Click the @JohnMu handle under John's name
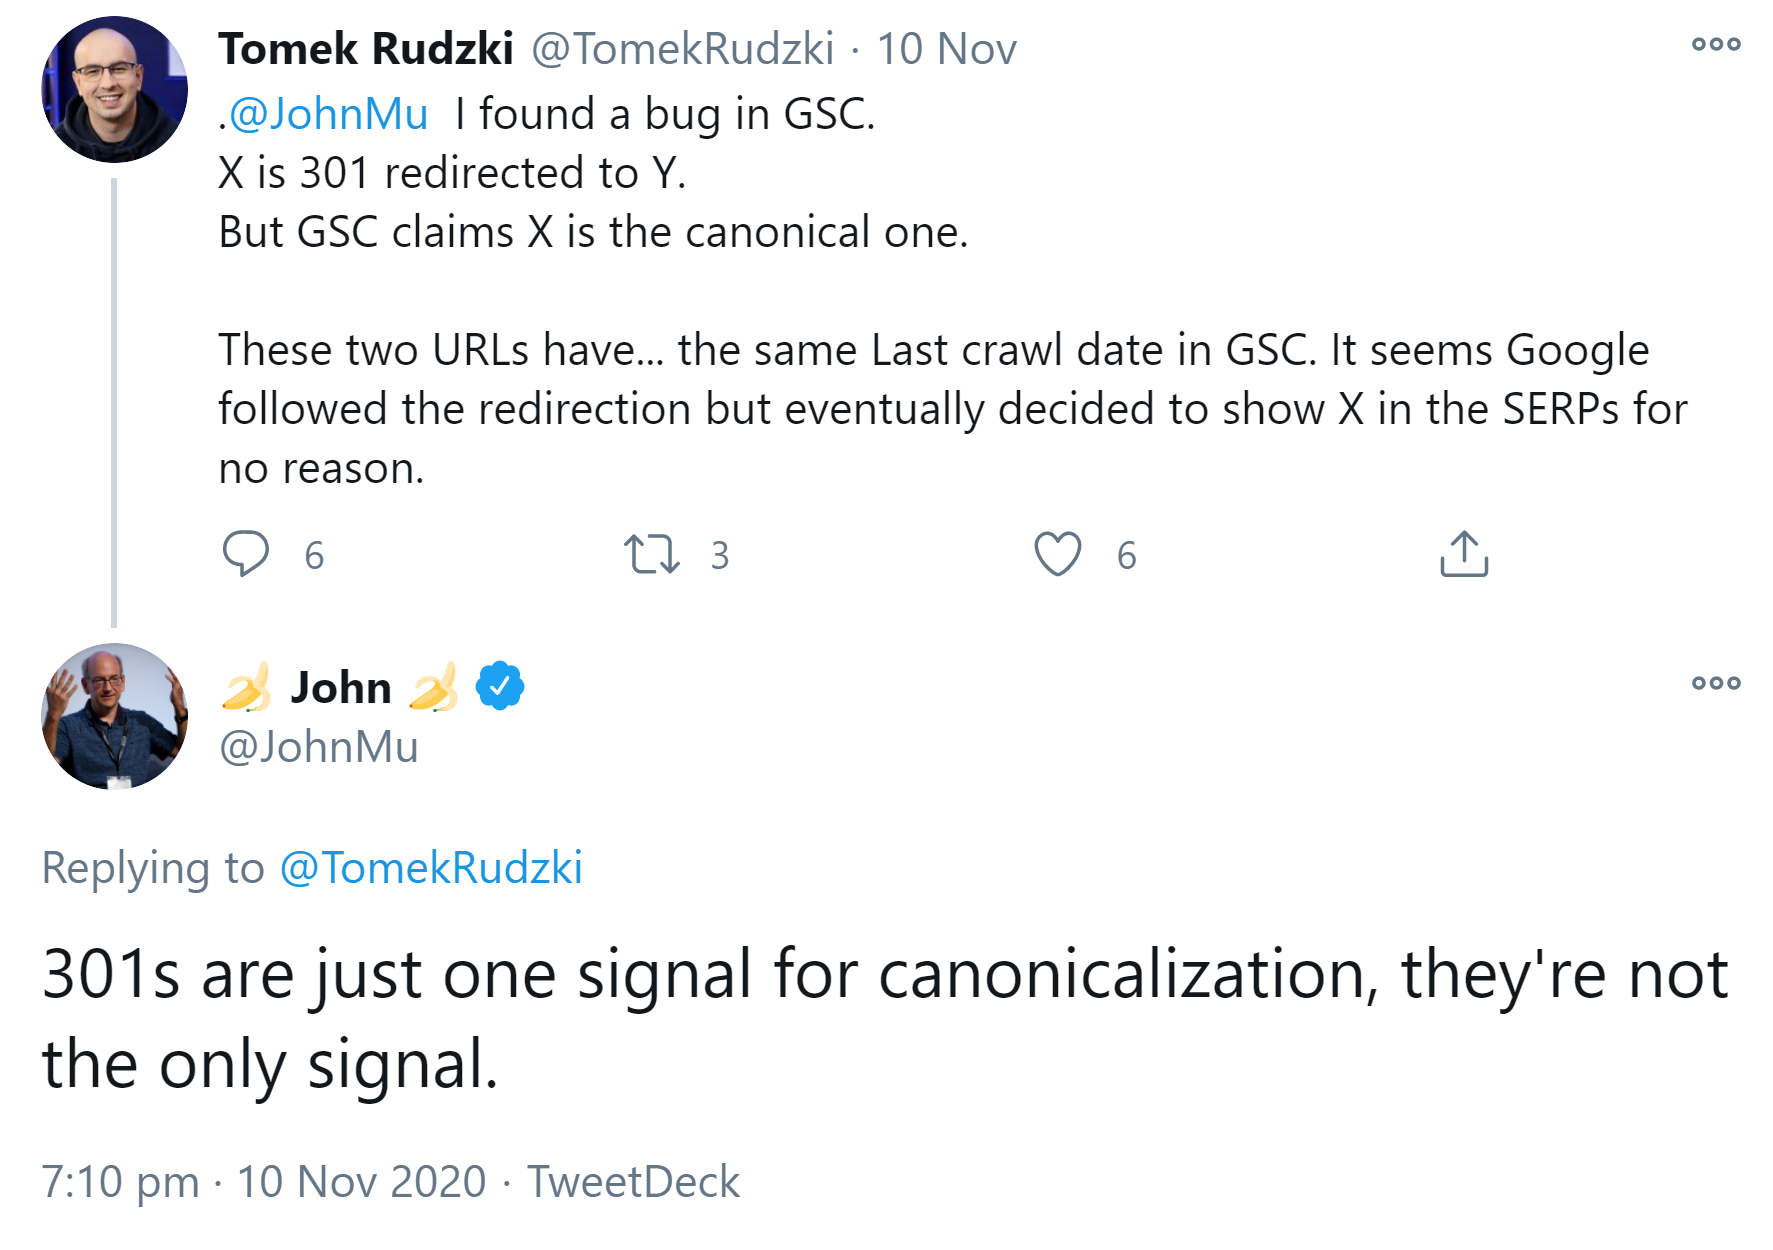Screen dimensions: 1773x1250 click(x=318, y=747)
